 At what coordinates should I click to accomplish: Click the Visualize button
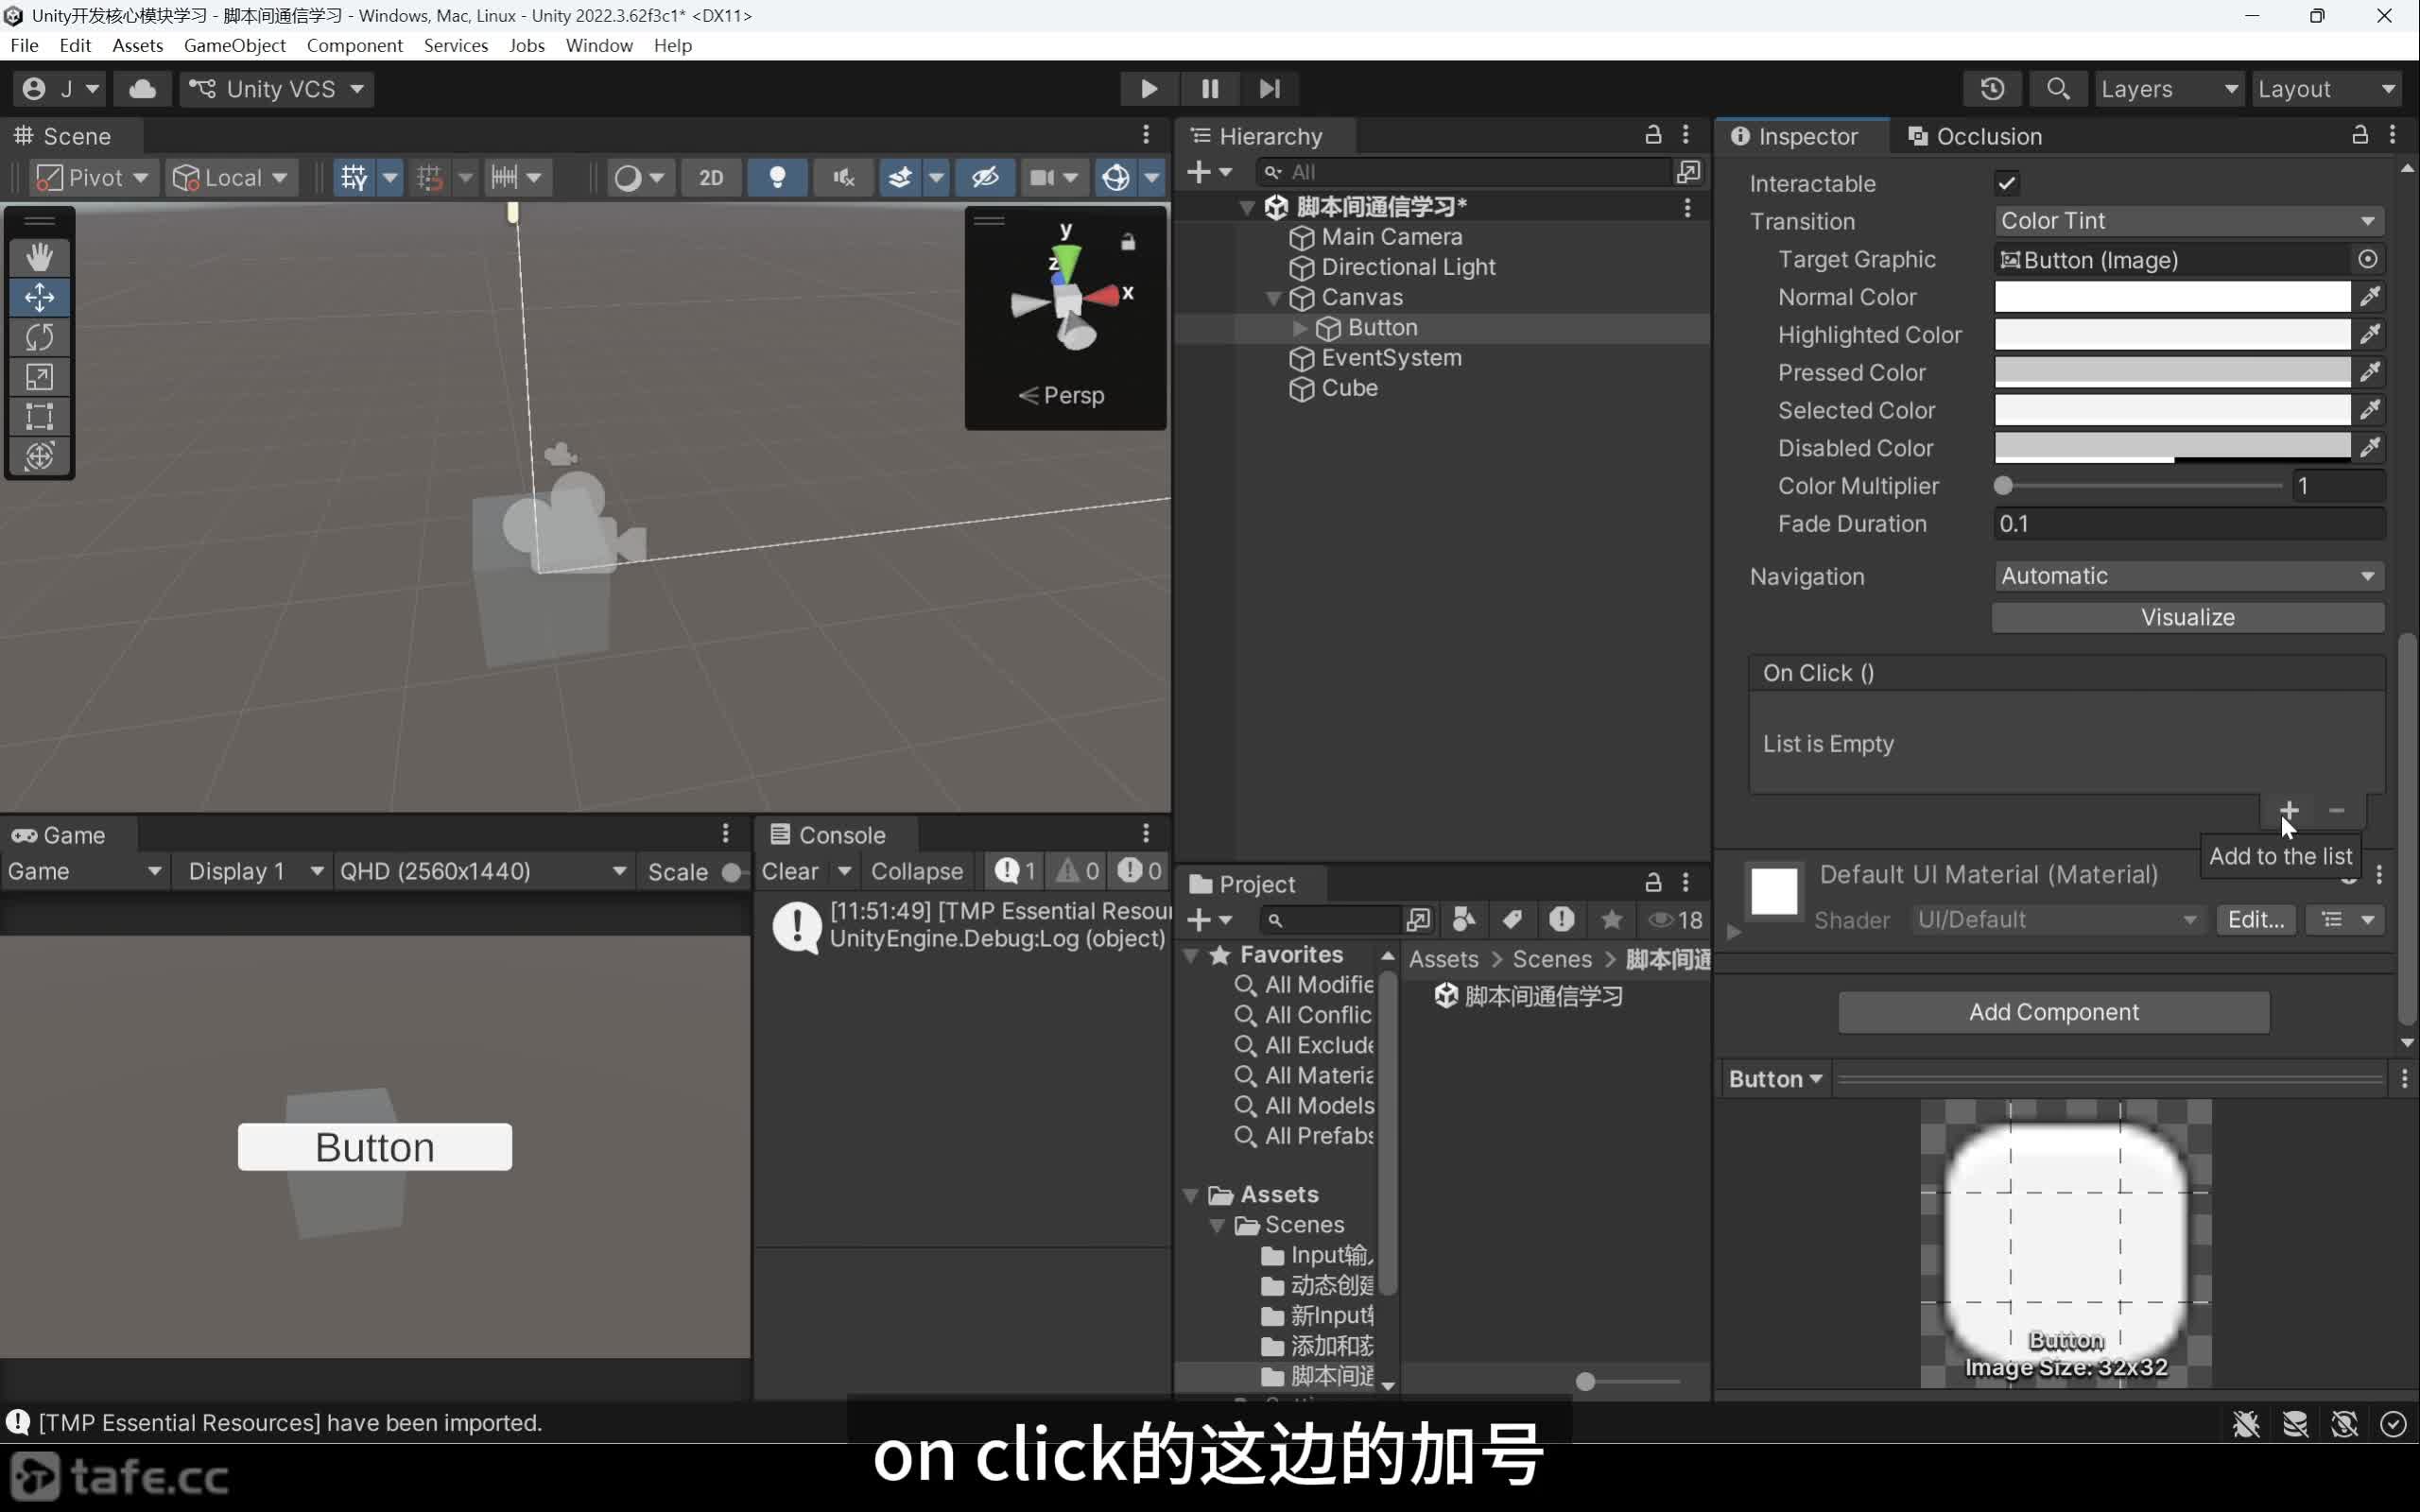2187,617
